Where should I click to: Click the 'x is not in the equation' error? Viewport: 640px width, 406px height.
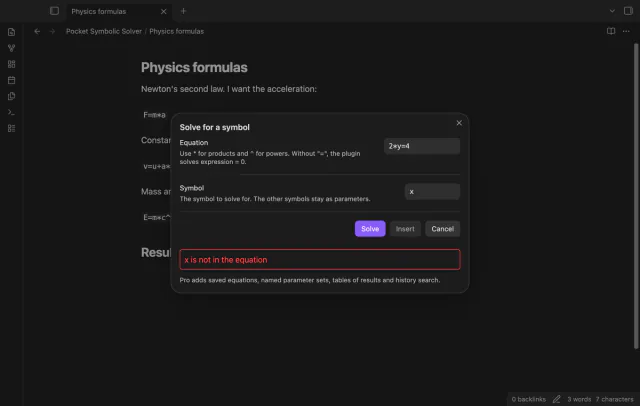pyautogui.click(x=320, y=260)
